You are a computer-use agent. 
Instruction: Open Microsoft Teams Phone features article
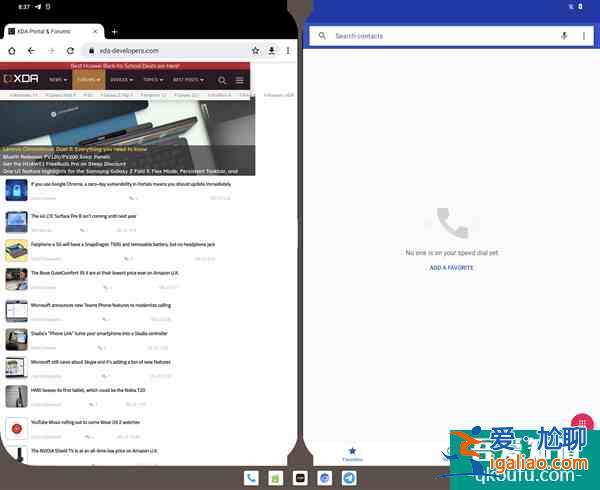tap(101, 305)
